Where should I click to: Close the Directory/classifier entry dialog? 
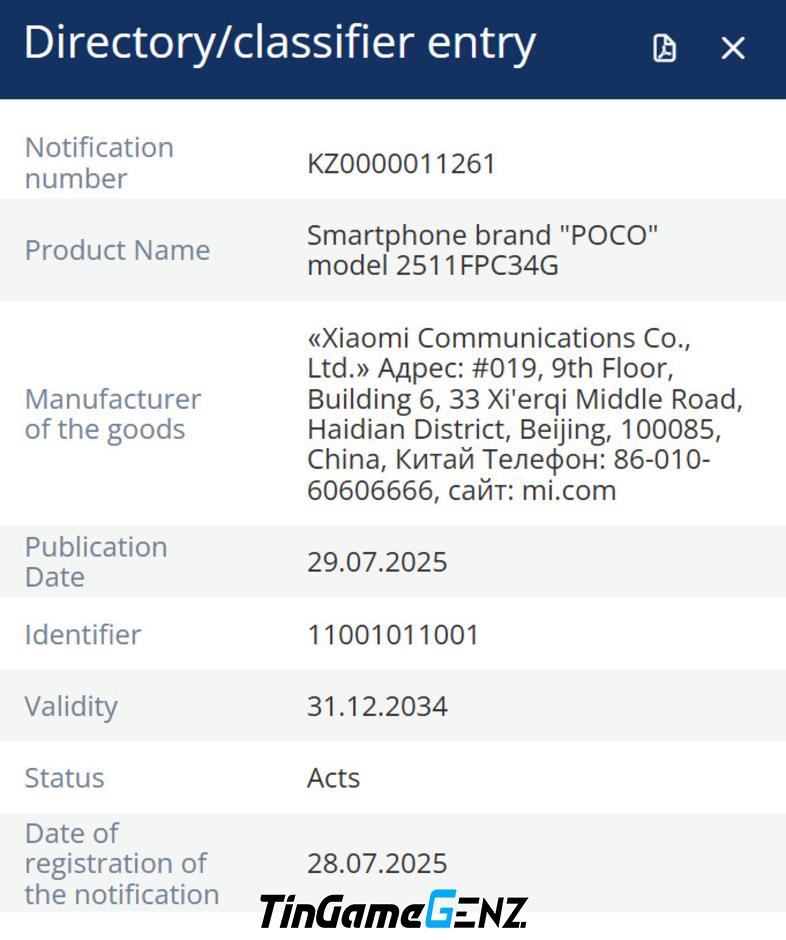coord(733,48)
